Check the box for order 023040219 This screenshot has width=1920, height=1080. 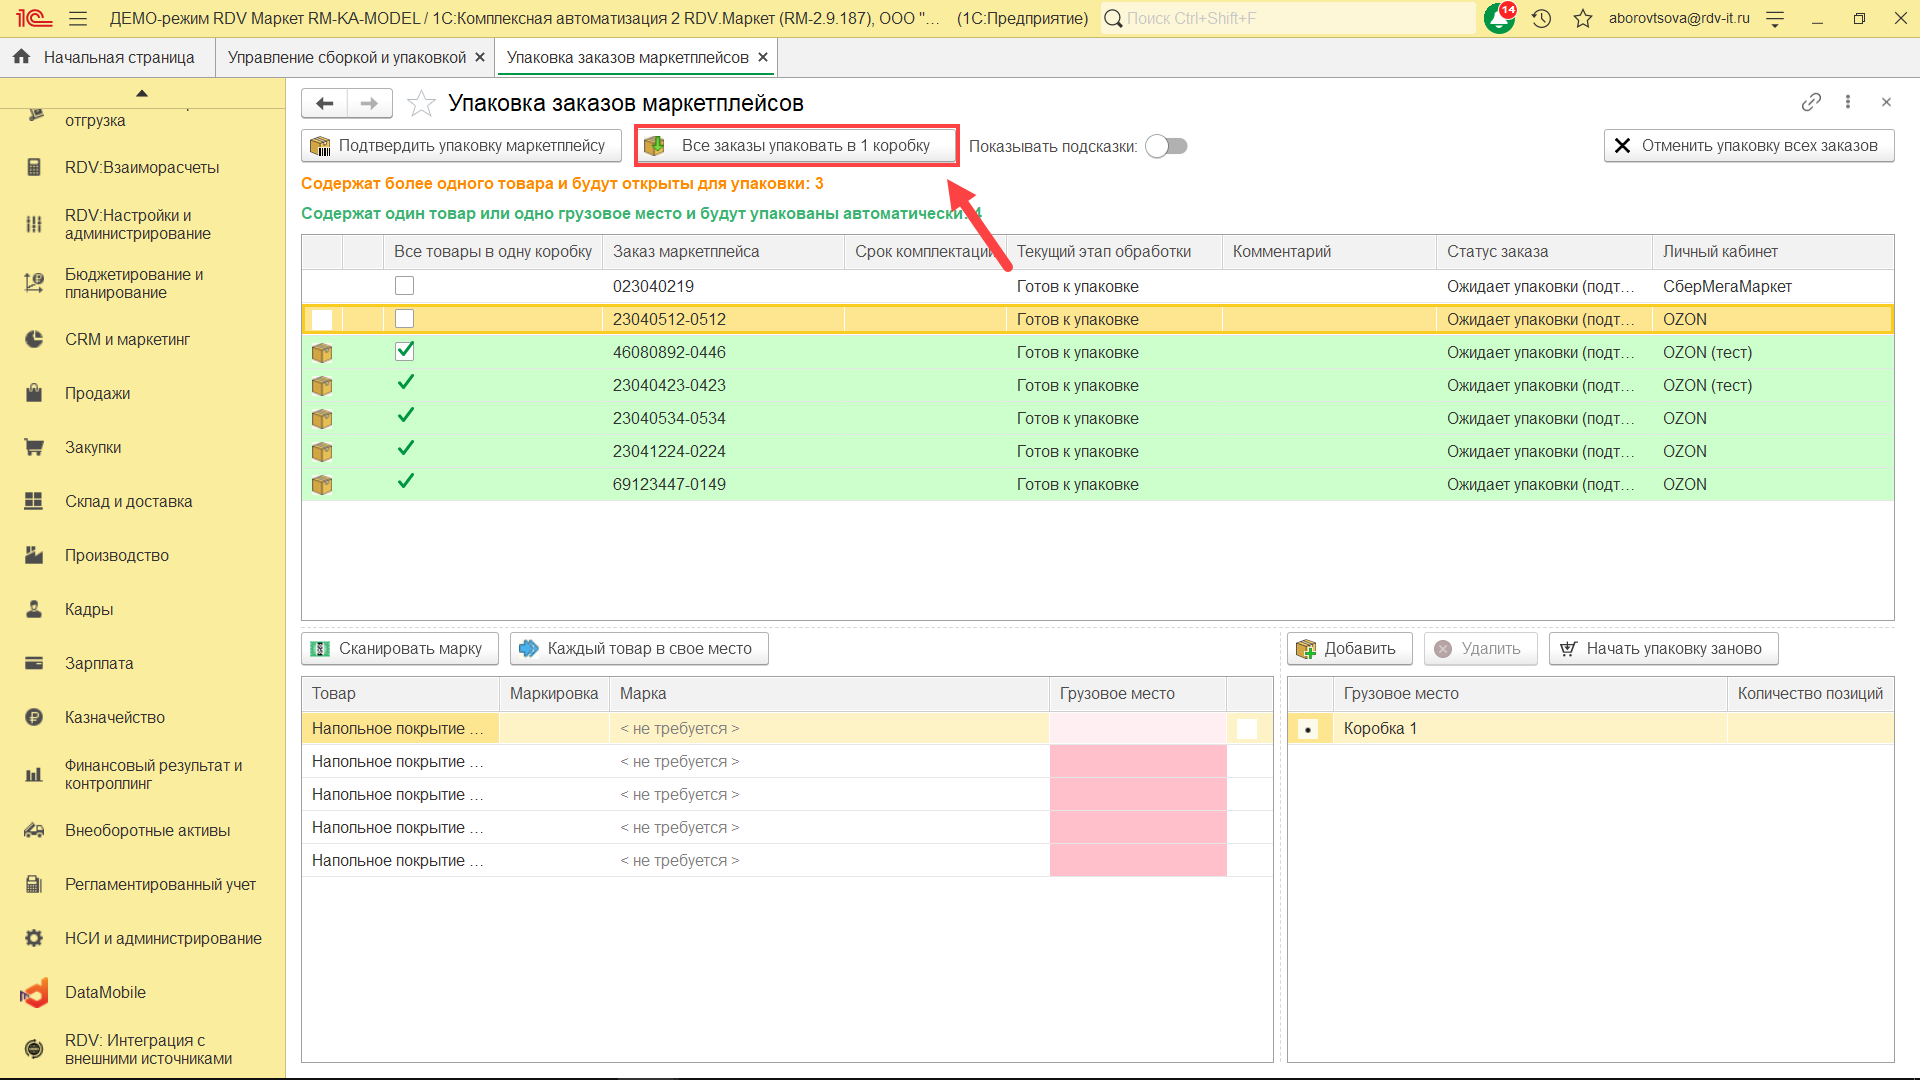(x=404, y=286)
